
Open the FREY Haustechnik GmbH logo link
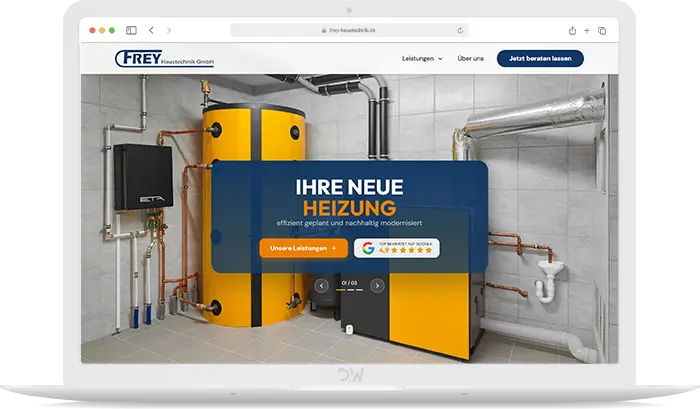164,58
